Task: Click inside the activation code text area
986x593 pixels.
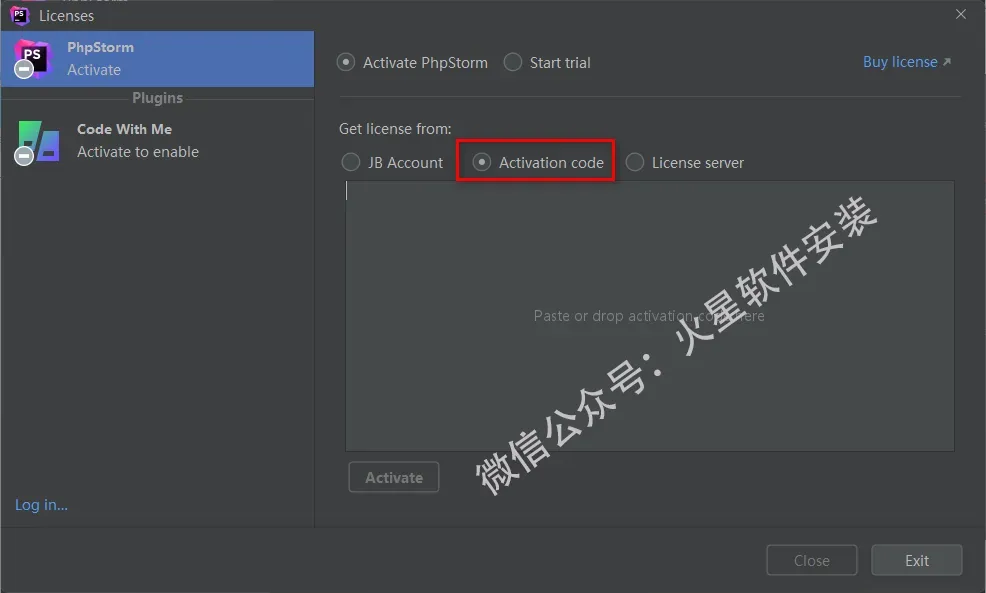Action: coord(650,316)
